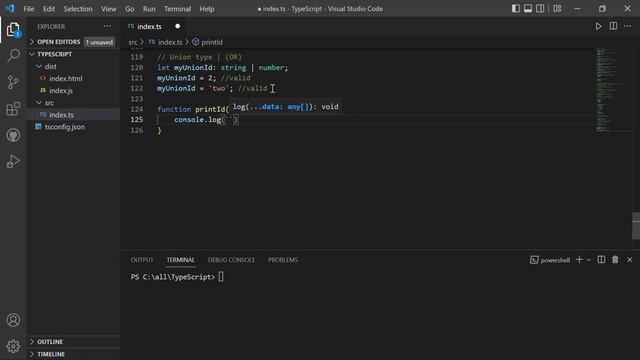This screenshot has width=640, height=360.
Task: Open the Extensions view
Action: point(13,109)
